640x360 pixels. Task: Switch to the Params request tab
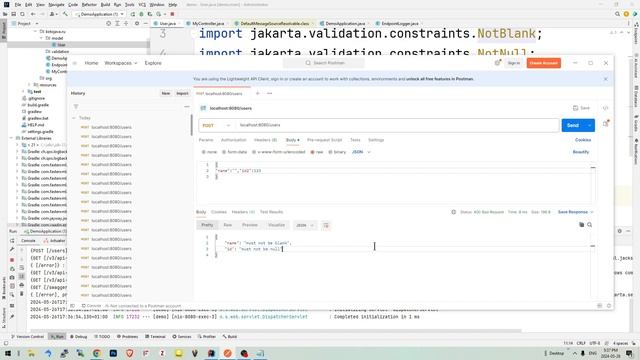coord(206,140)
